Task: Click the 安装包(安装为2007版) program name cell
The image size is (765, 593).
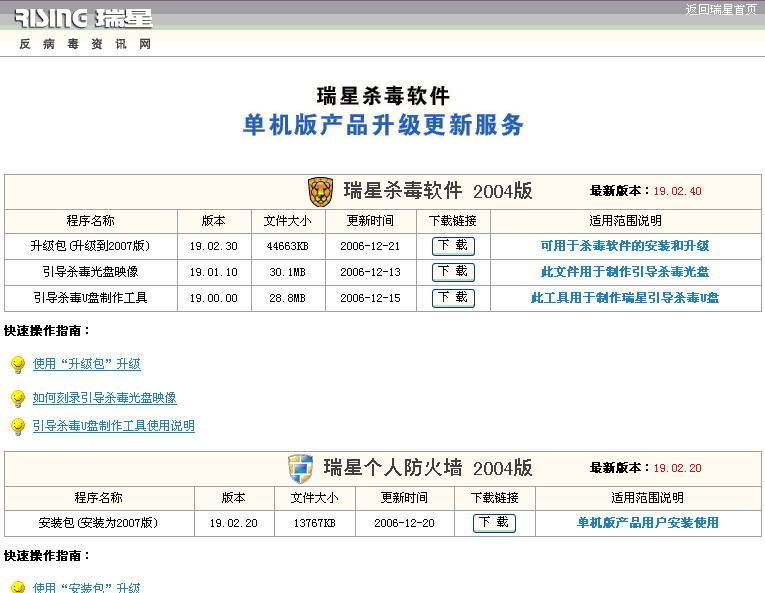Action: pyautogui.click(x=98, y=523)
